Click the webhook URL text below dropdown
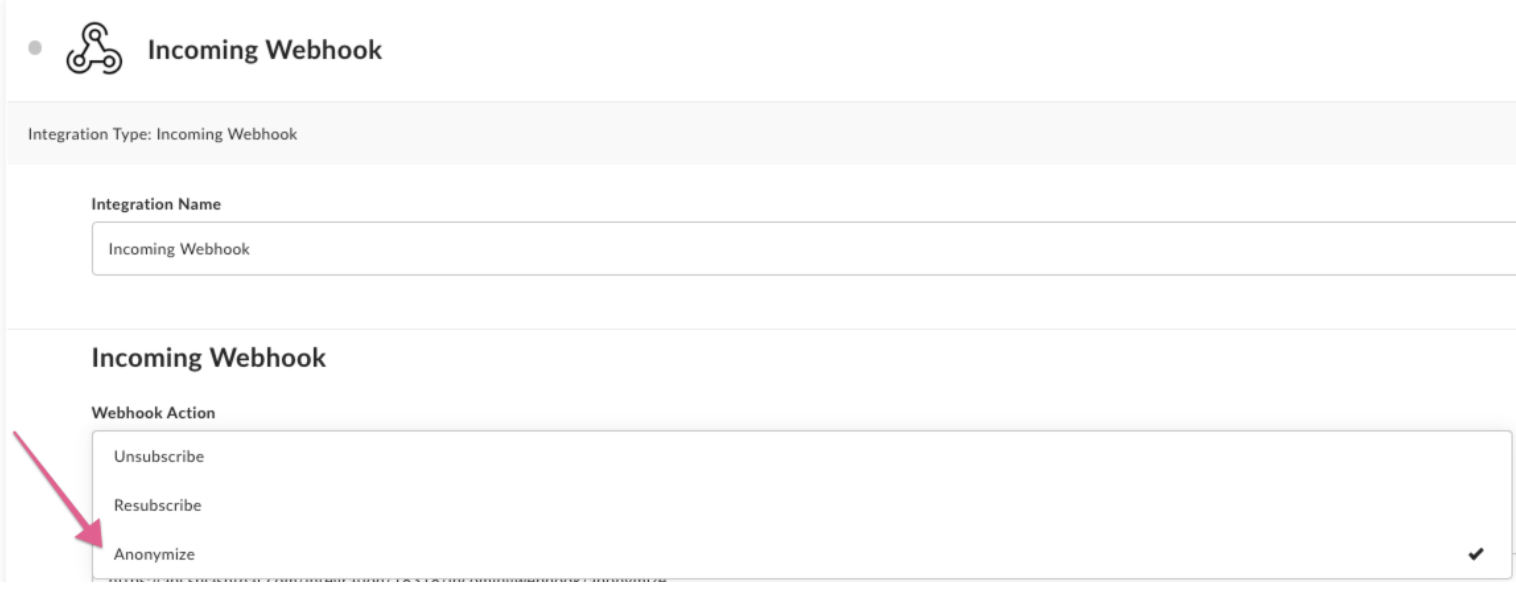 tap(387, 579)
